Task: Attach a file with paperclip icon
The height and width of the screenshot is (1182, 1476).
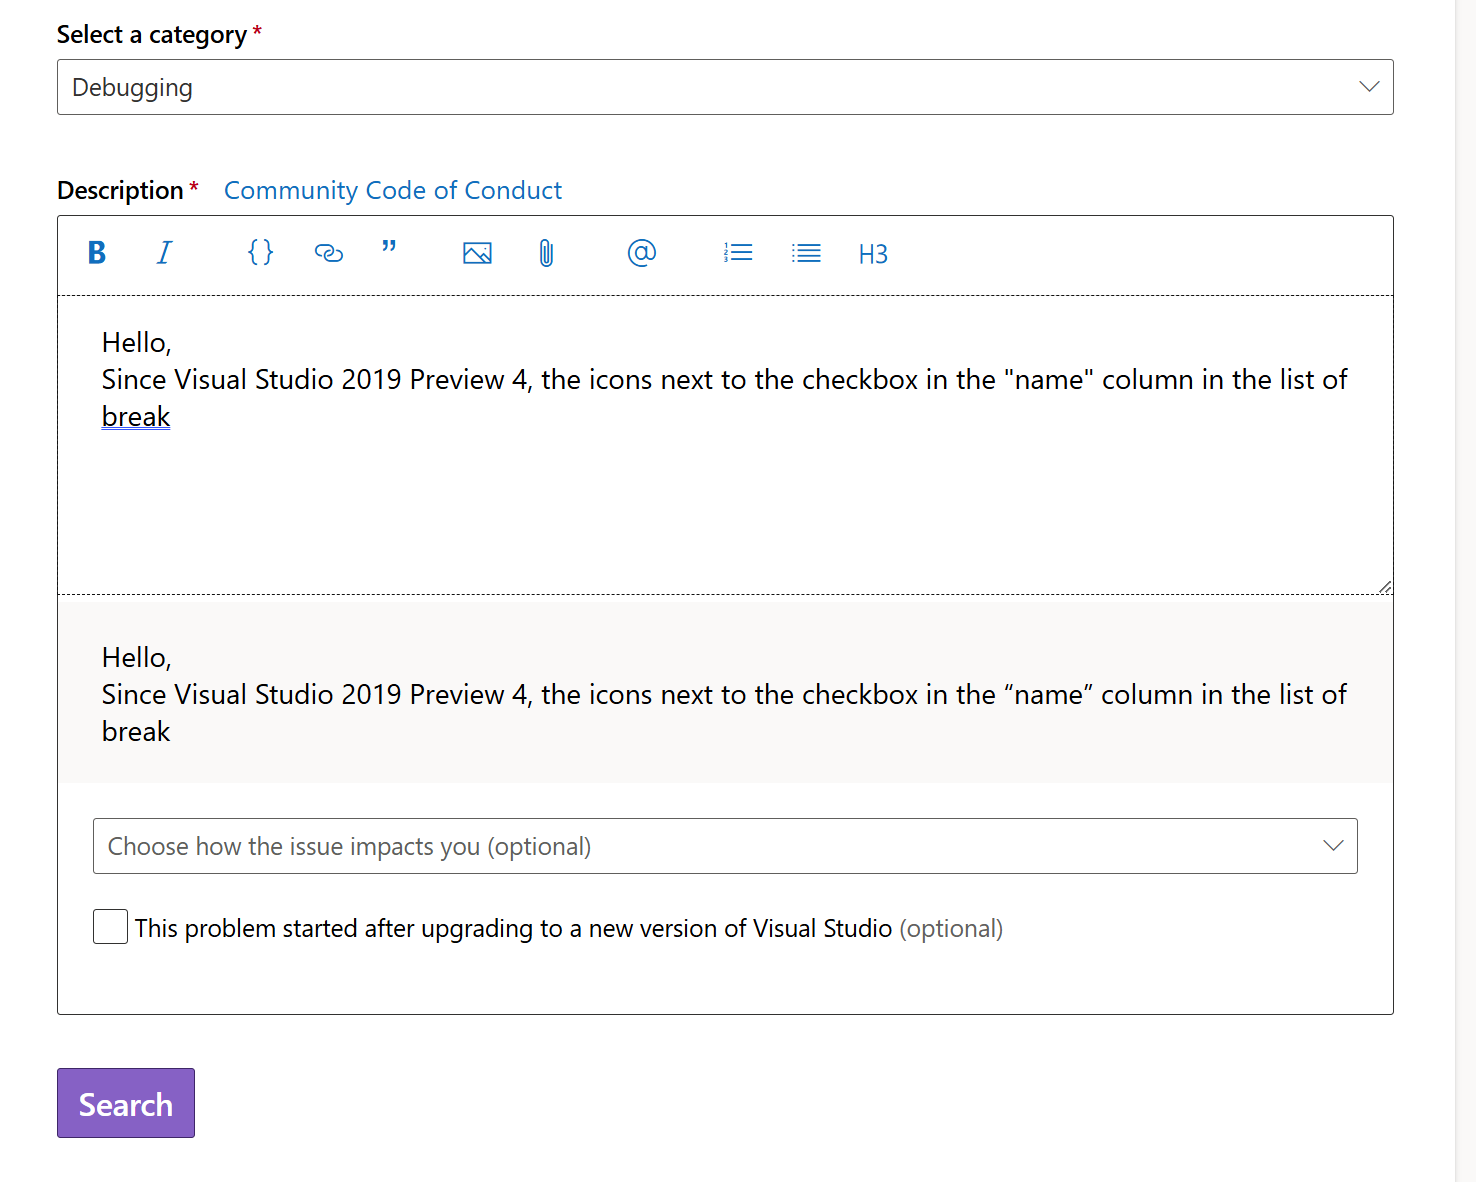Action: tap(546, 253)
